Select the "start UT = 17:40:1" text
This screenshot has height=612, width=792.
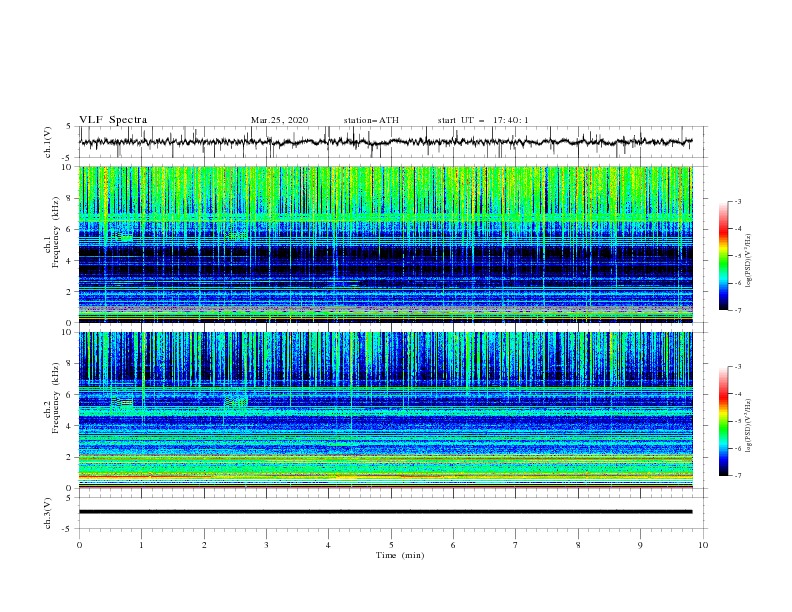click(483, 120)
